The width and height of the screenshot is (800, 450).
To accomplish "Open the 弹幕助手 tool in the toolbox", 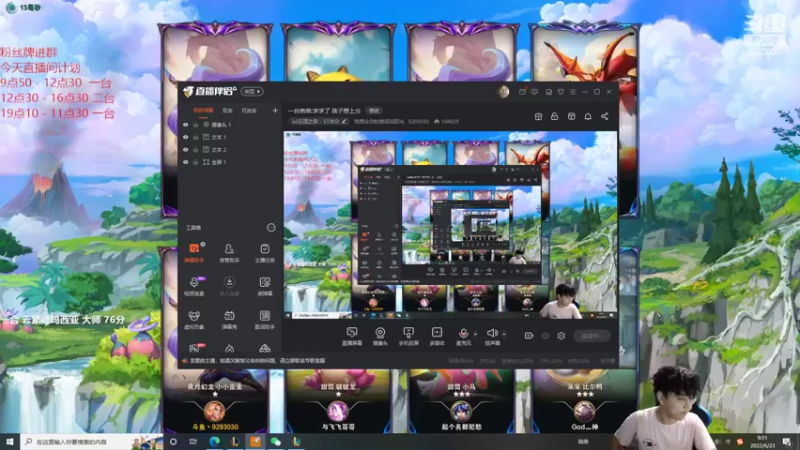I will coord(194,253).
